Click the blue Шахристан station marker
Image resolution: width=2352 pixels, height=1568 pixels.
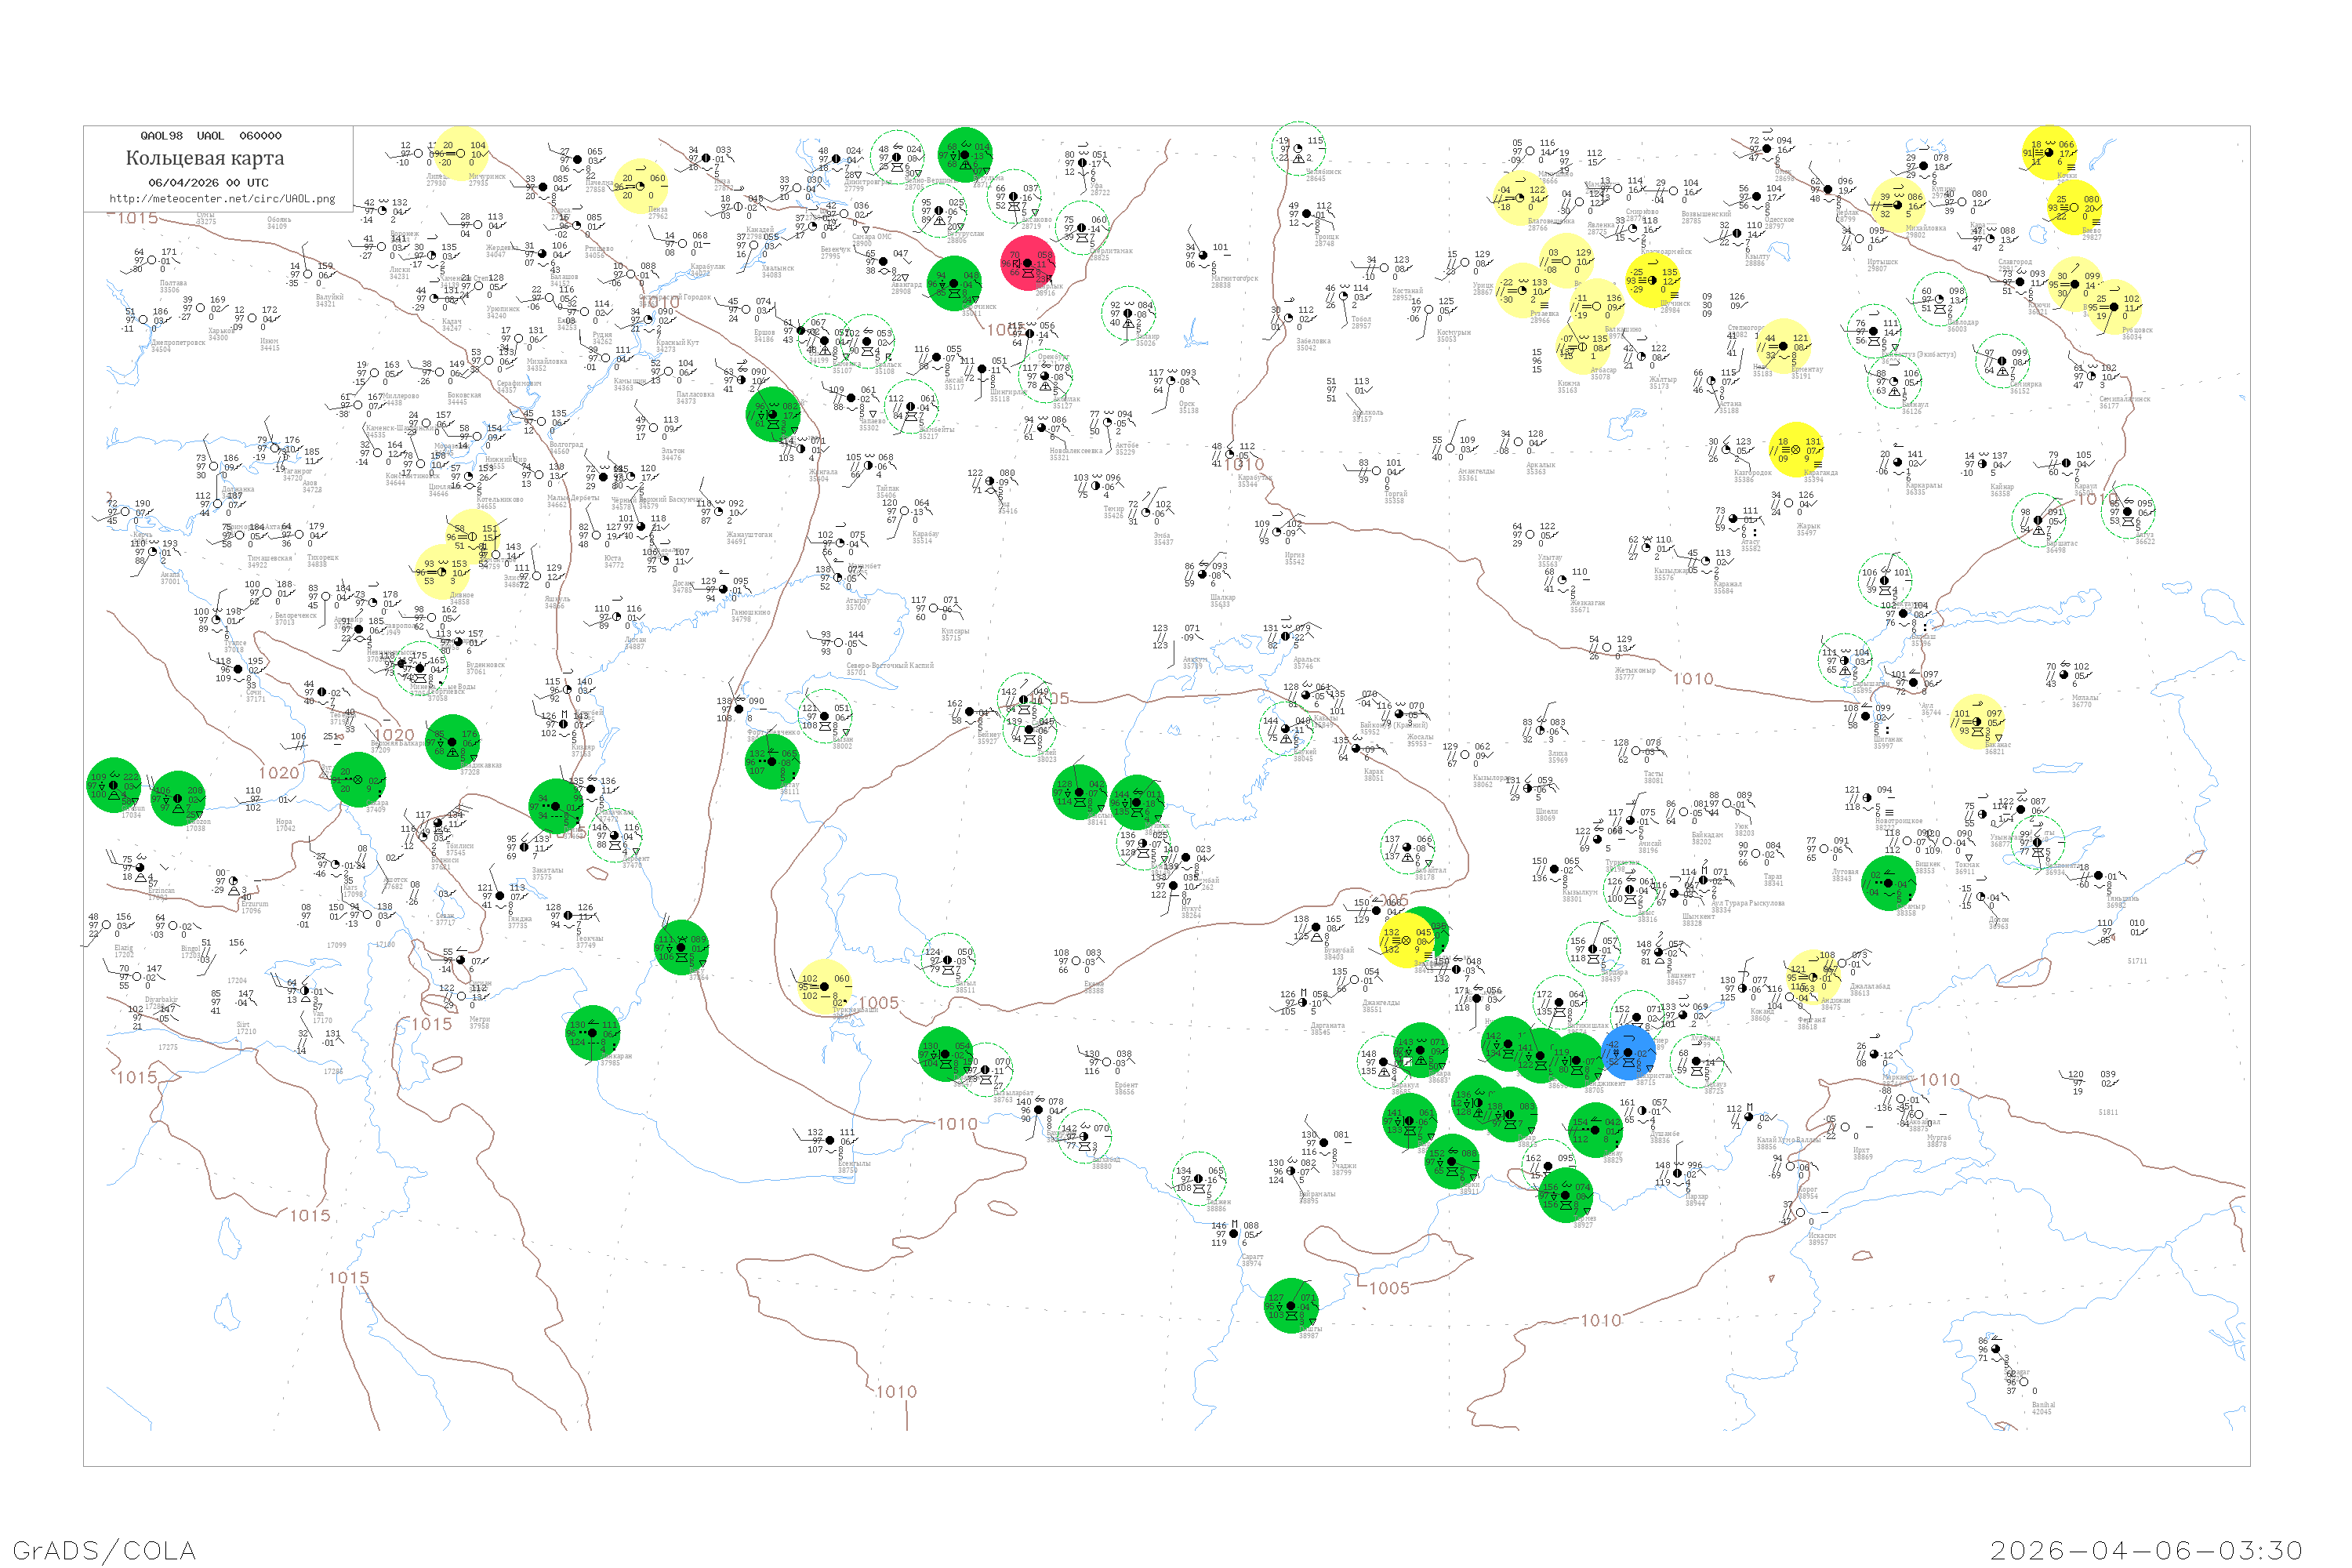1628,1052
